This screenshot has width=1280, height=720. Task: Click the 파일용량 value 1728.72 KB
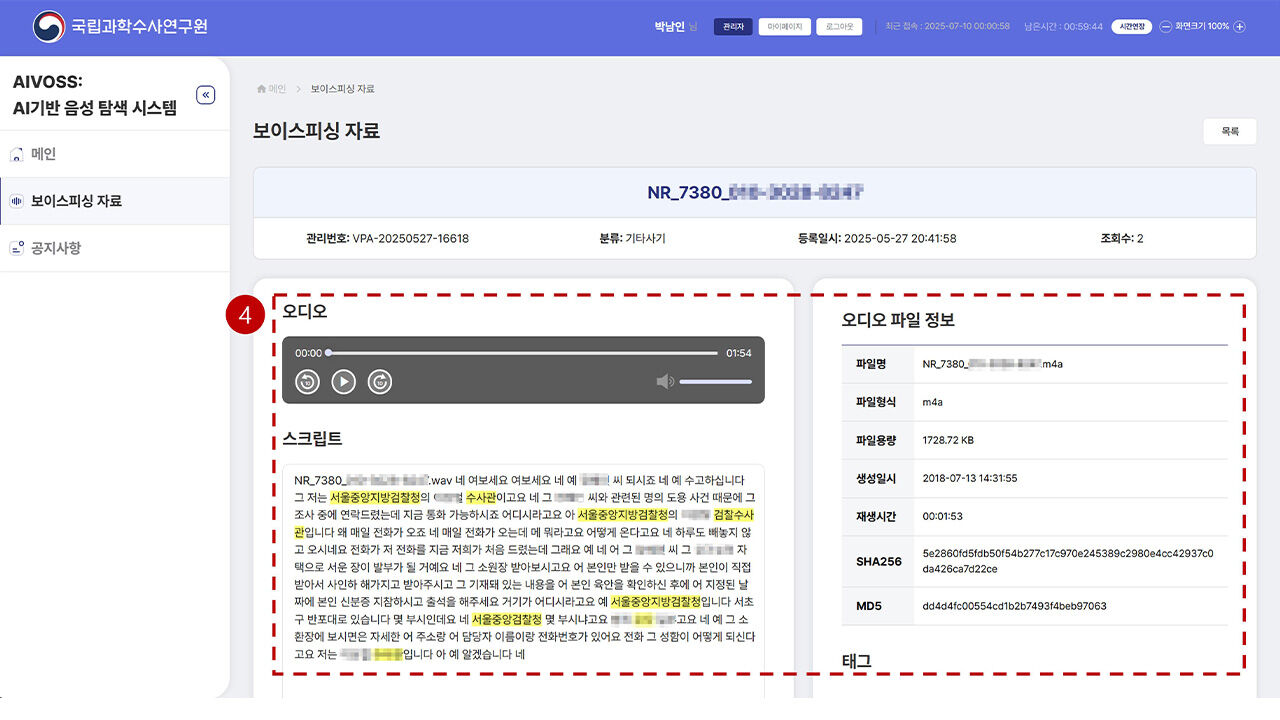(x=948, y=440)
